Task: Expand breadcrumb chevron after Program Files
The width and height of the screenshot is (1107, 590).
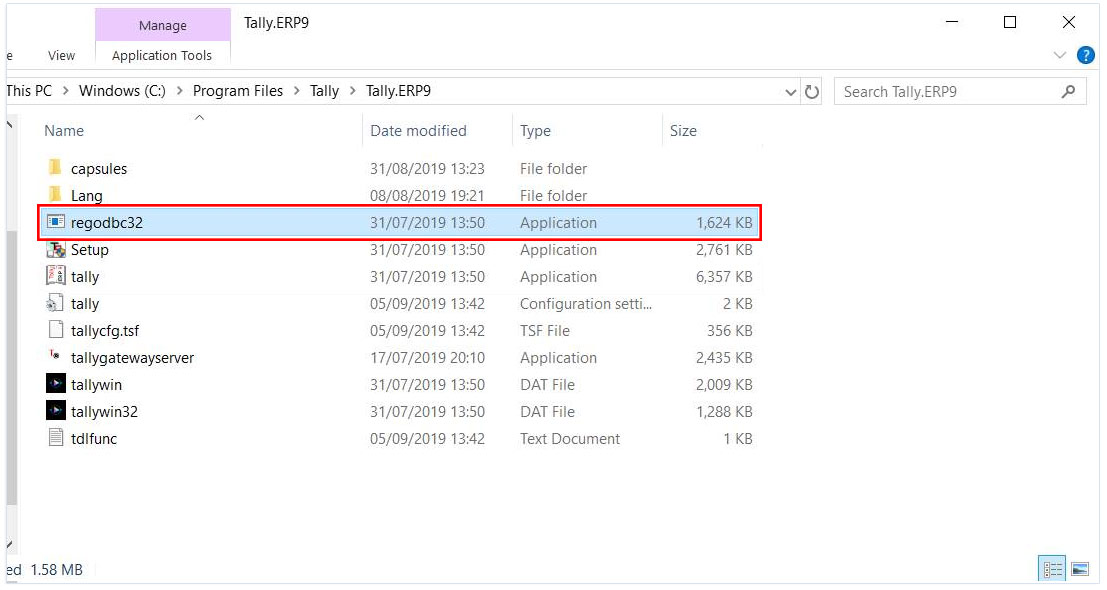Action: point(297,91)
